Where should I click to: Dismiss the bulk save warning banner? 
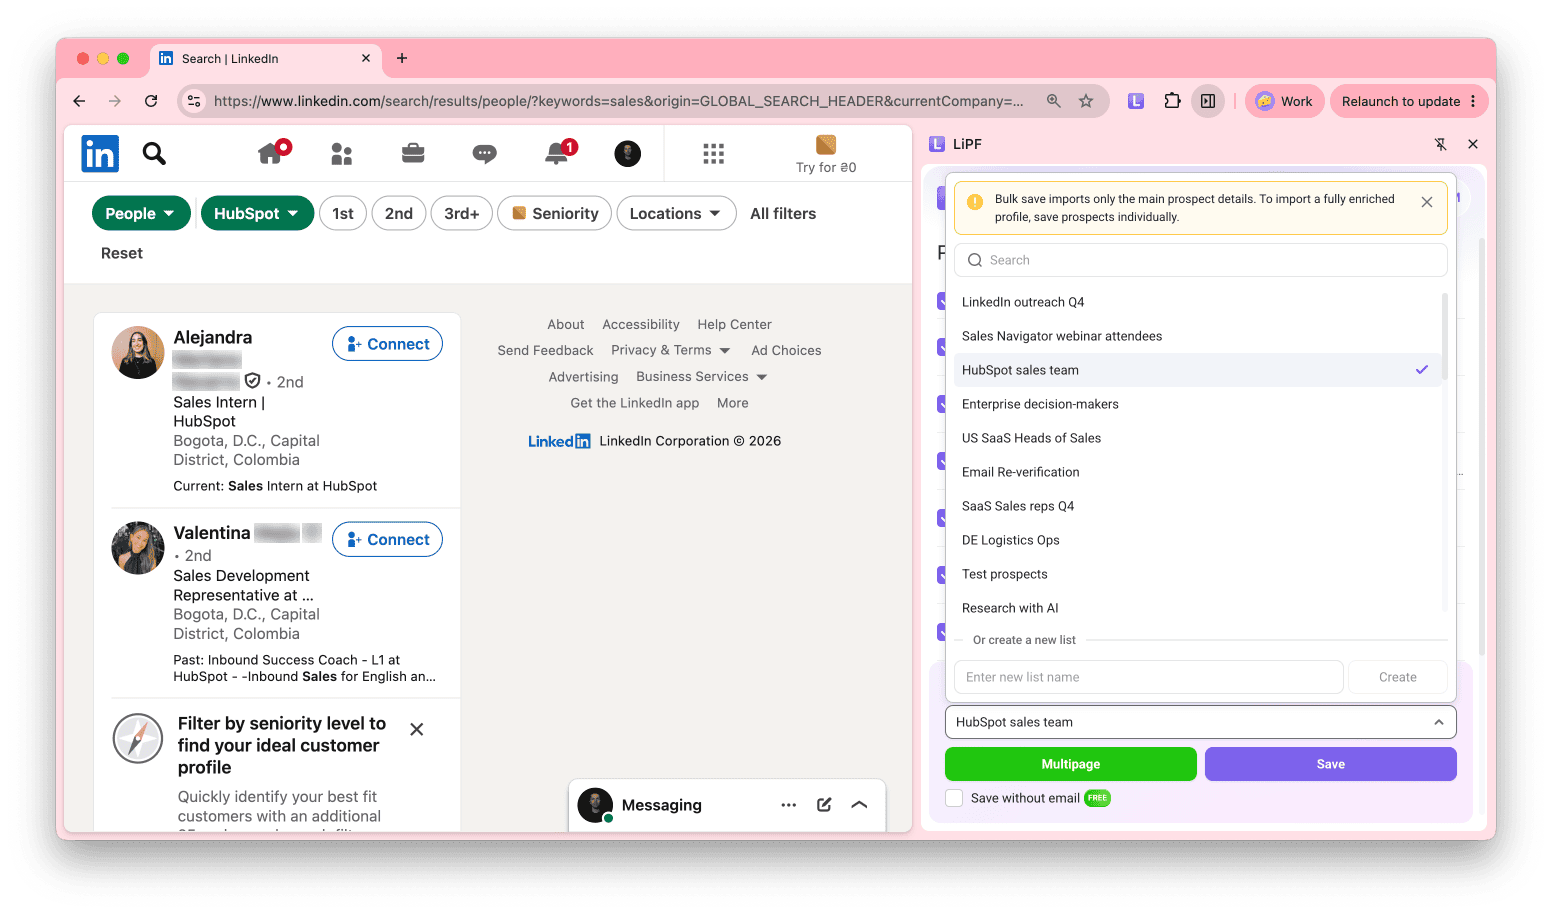click(x=1427, y=202)
